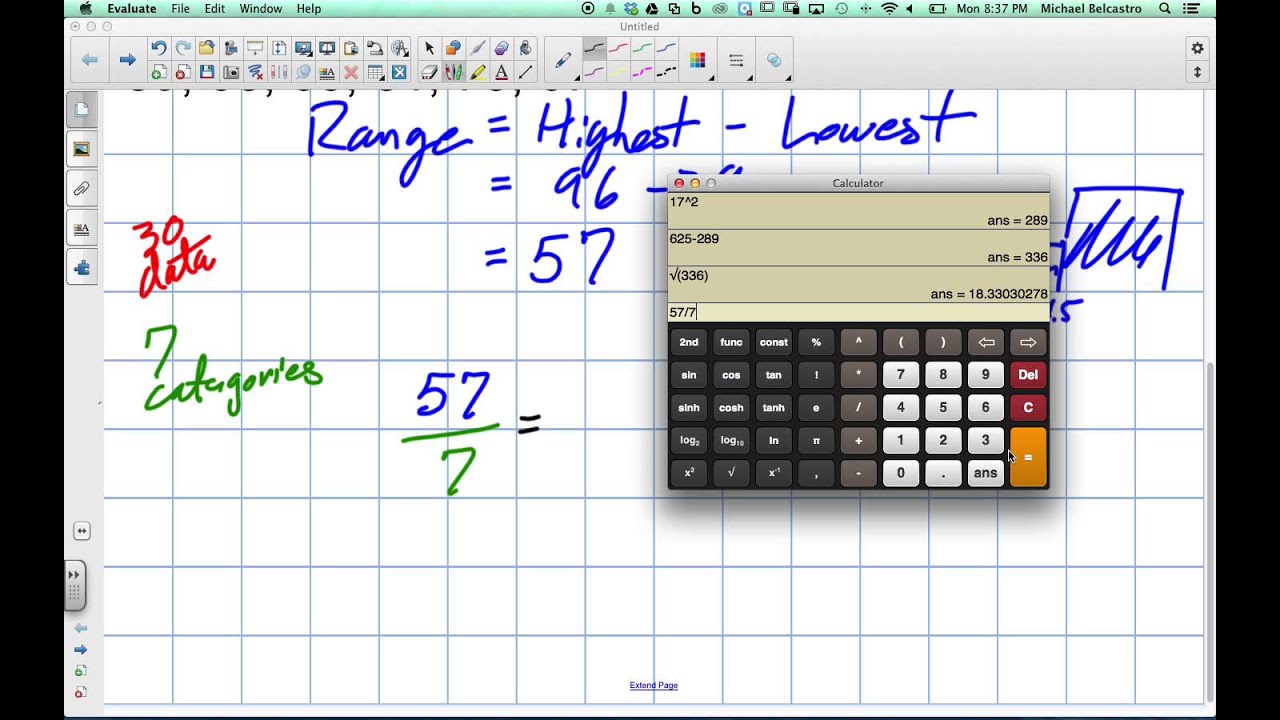The height and width of the screenshot is (720, 1280).
Task: Open the line properties dropdown
Action: coord(737,60)
